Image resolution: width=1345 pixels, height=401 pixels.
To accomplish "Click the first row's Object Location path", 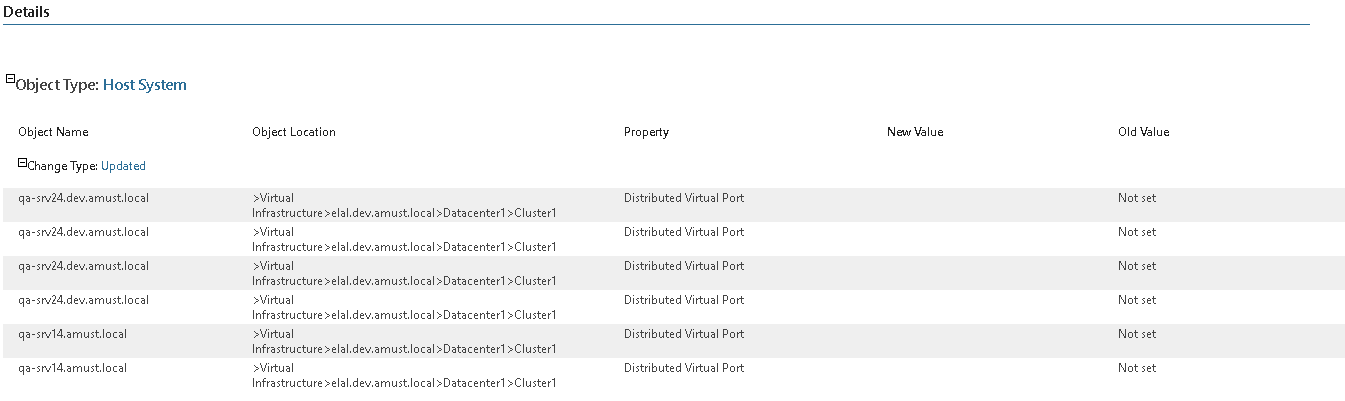I will click(x=403, y=205).
